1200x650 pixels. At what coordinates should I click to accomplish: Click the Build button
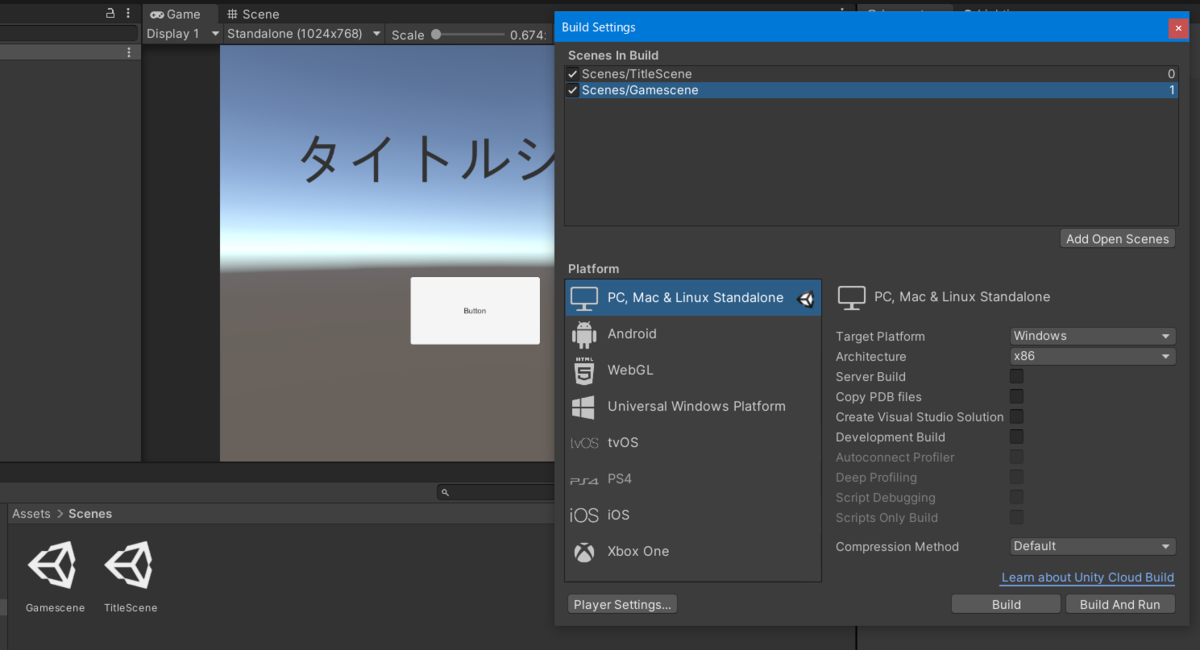1006,604
